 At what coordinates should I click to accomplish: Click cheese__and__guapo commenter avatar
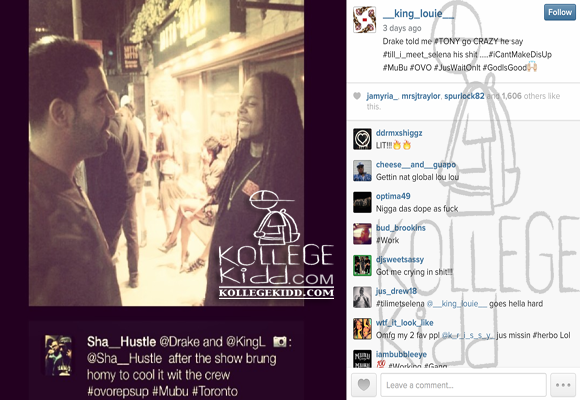[362, 171]
